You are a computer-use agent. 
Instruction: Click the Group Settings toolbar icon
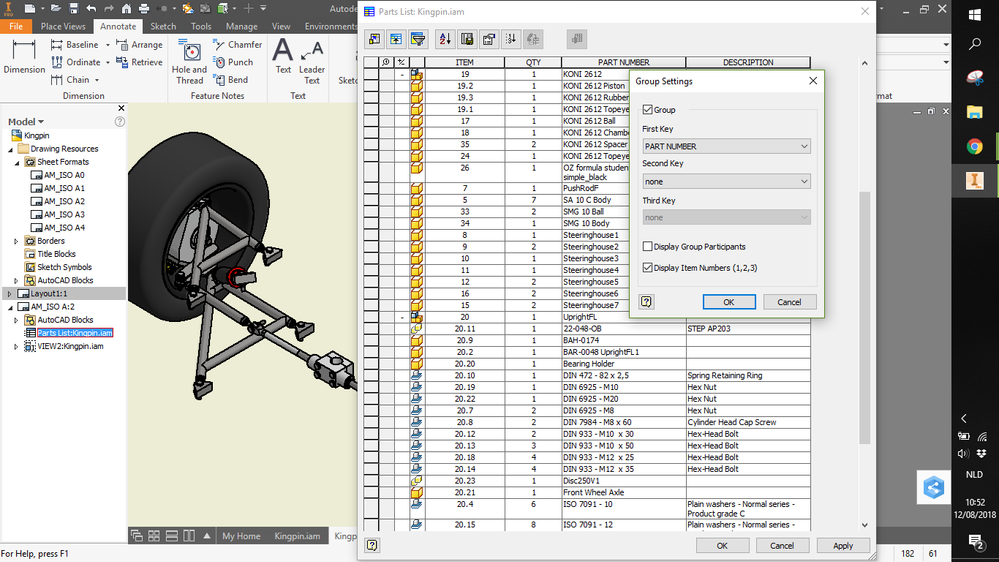(396, 39)
